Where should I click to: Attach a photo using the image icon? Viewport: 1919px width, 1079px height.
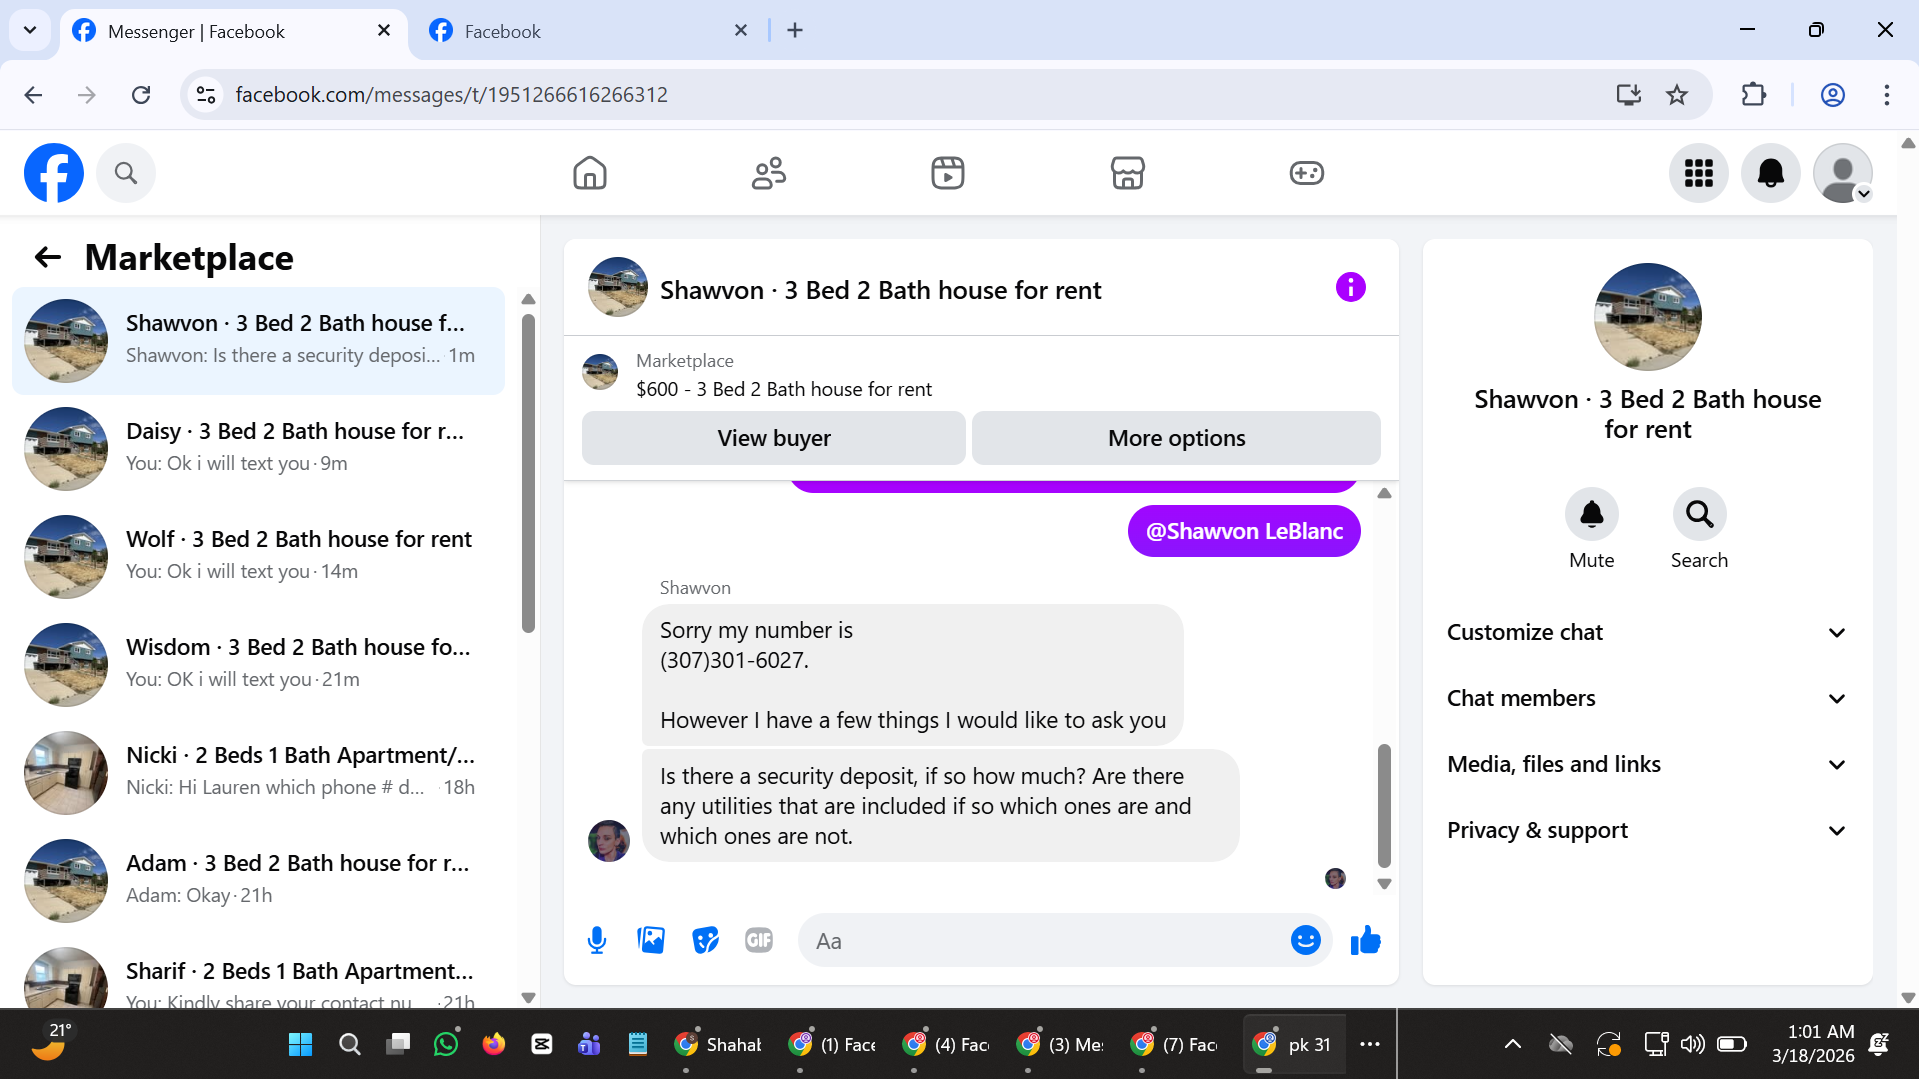tap(651, 940)
